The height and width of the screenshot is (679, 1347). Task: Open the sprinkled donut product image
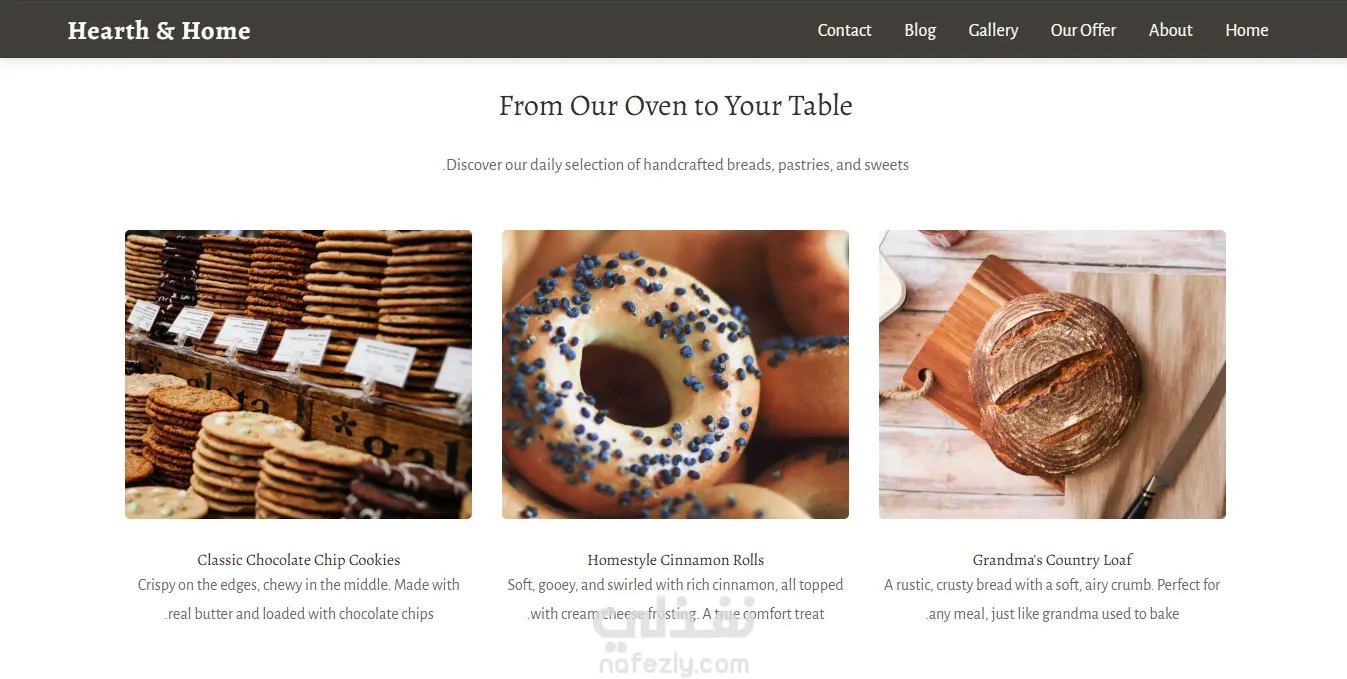click(675, 374)
